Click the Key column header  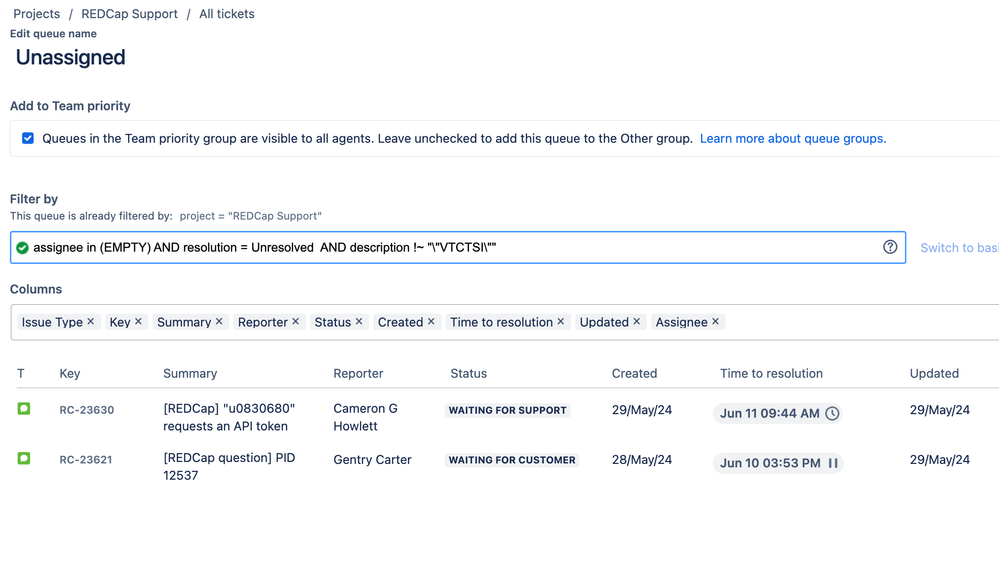tap(69, 373)
